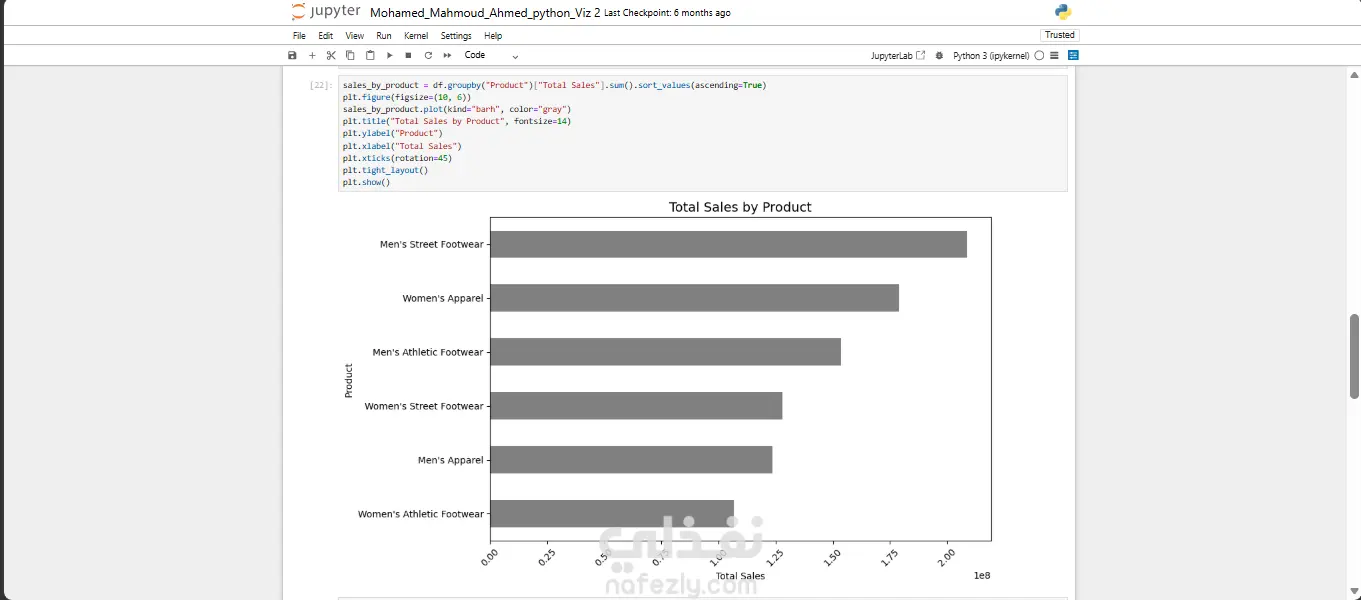Copy the selected cell icon
Viewport: 1361px width, 600px height.
(x=350, y=56)
